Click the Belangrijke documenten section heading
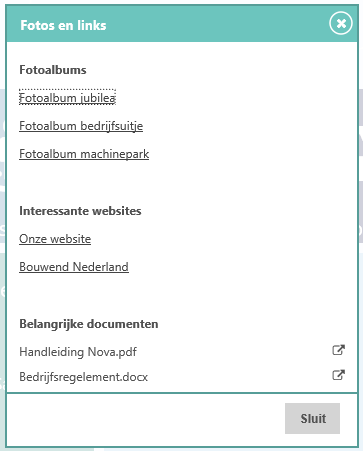The height and width of the screenshot is (451, 363). (89, 324)
